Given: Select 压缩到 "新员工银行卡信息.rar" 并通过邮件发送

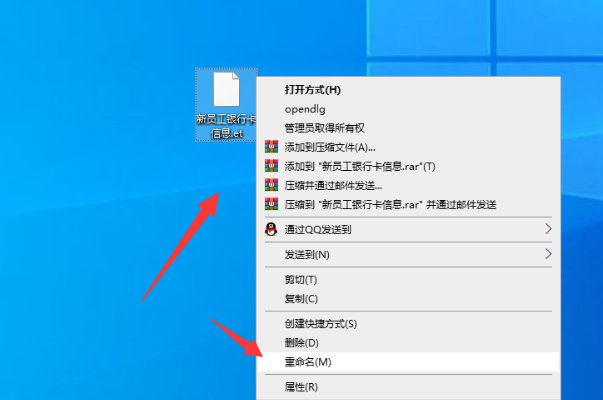Looking at the screenshot, I should 408,204.
